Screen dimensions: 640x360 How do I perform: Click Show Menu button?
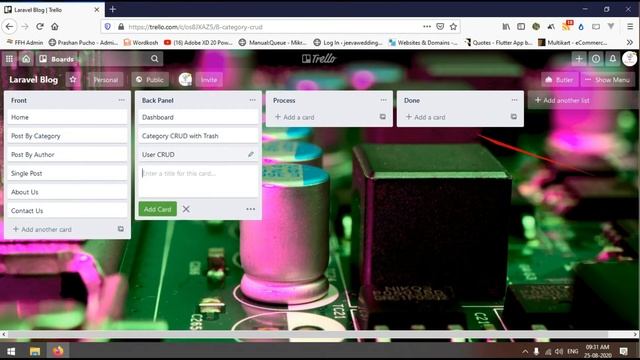608,80
